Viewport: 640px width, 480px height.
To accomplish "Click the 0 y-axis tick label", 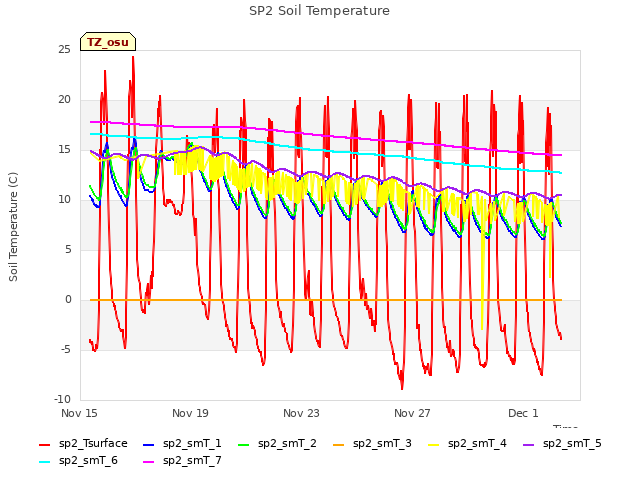I will click(68, 300).
